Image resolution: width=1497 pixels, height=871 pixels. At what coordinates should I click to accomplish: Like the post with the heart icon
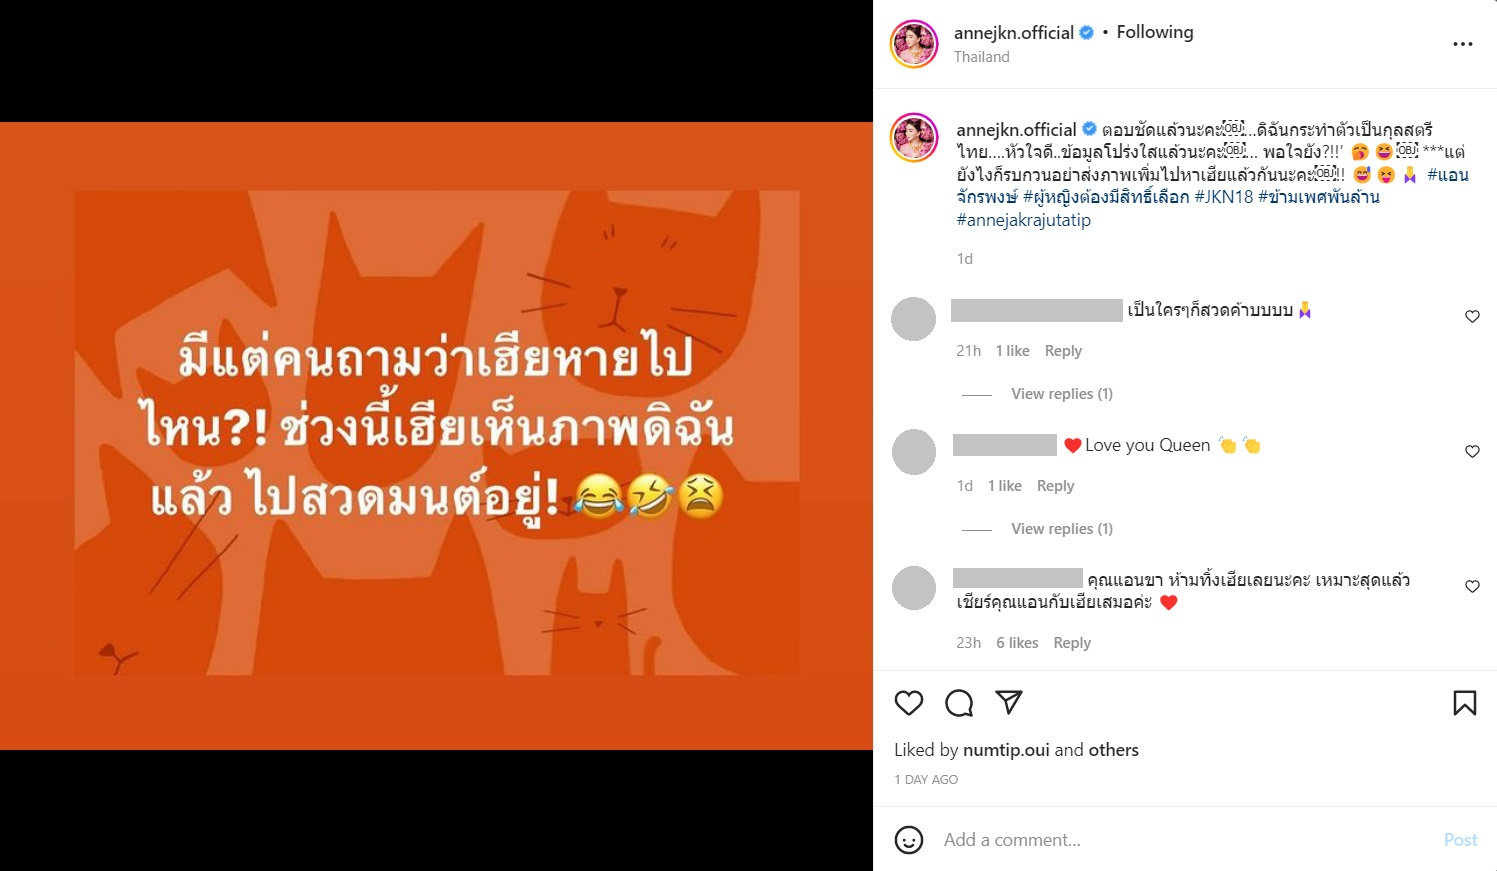click(x=909, y=703)
